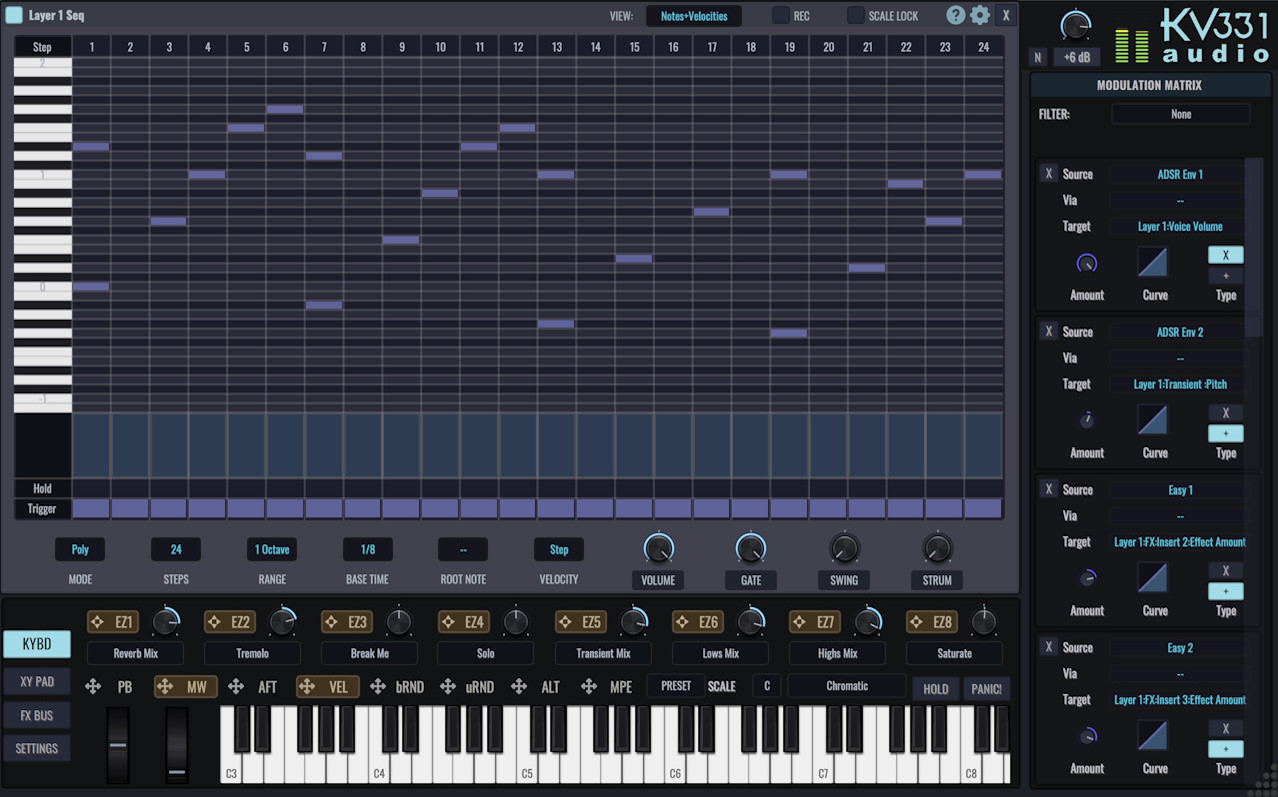This screenshot has width=1278, height=797.
Task: Enable the REC checkbox
Action: click(x=780, y=16)
